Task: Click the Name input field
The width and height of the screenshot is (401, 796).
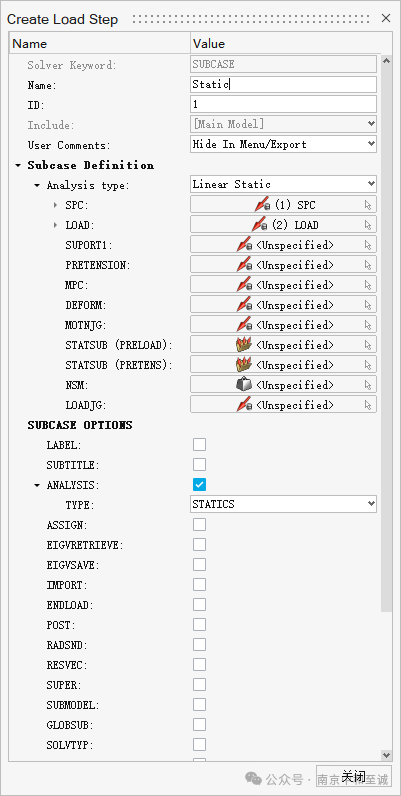Action: tap(283, 85)
